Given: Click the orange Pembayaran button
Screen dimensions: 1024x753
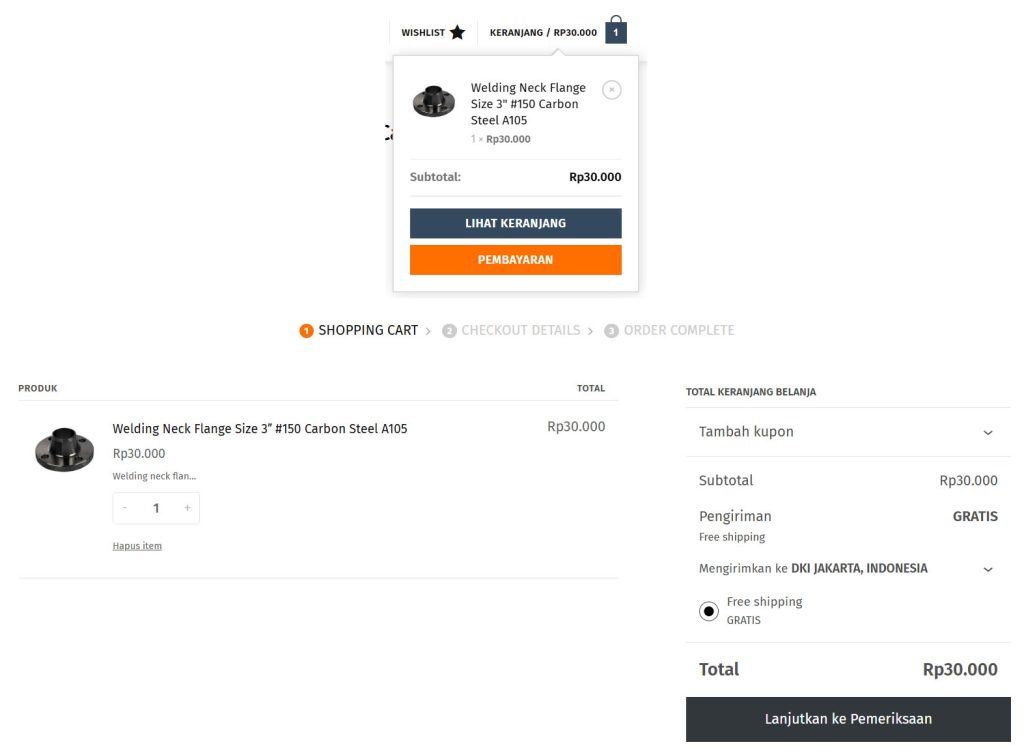Looking at the screenshot, I should (x=515, y=260).
